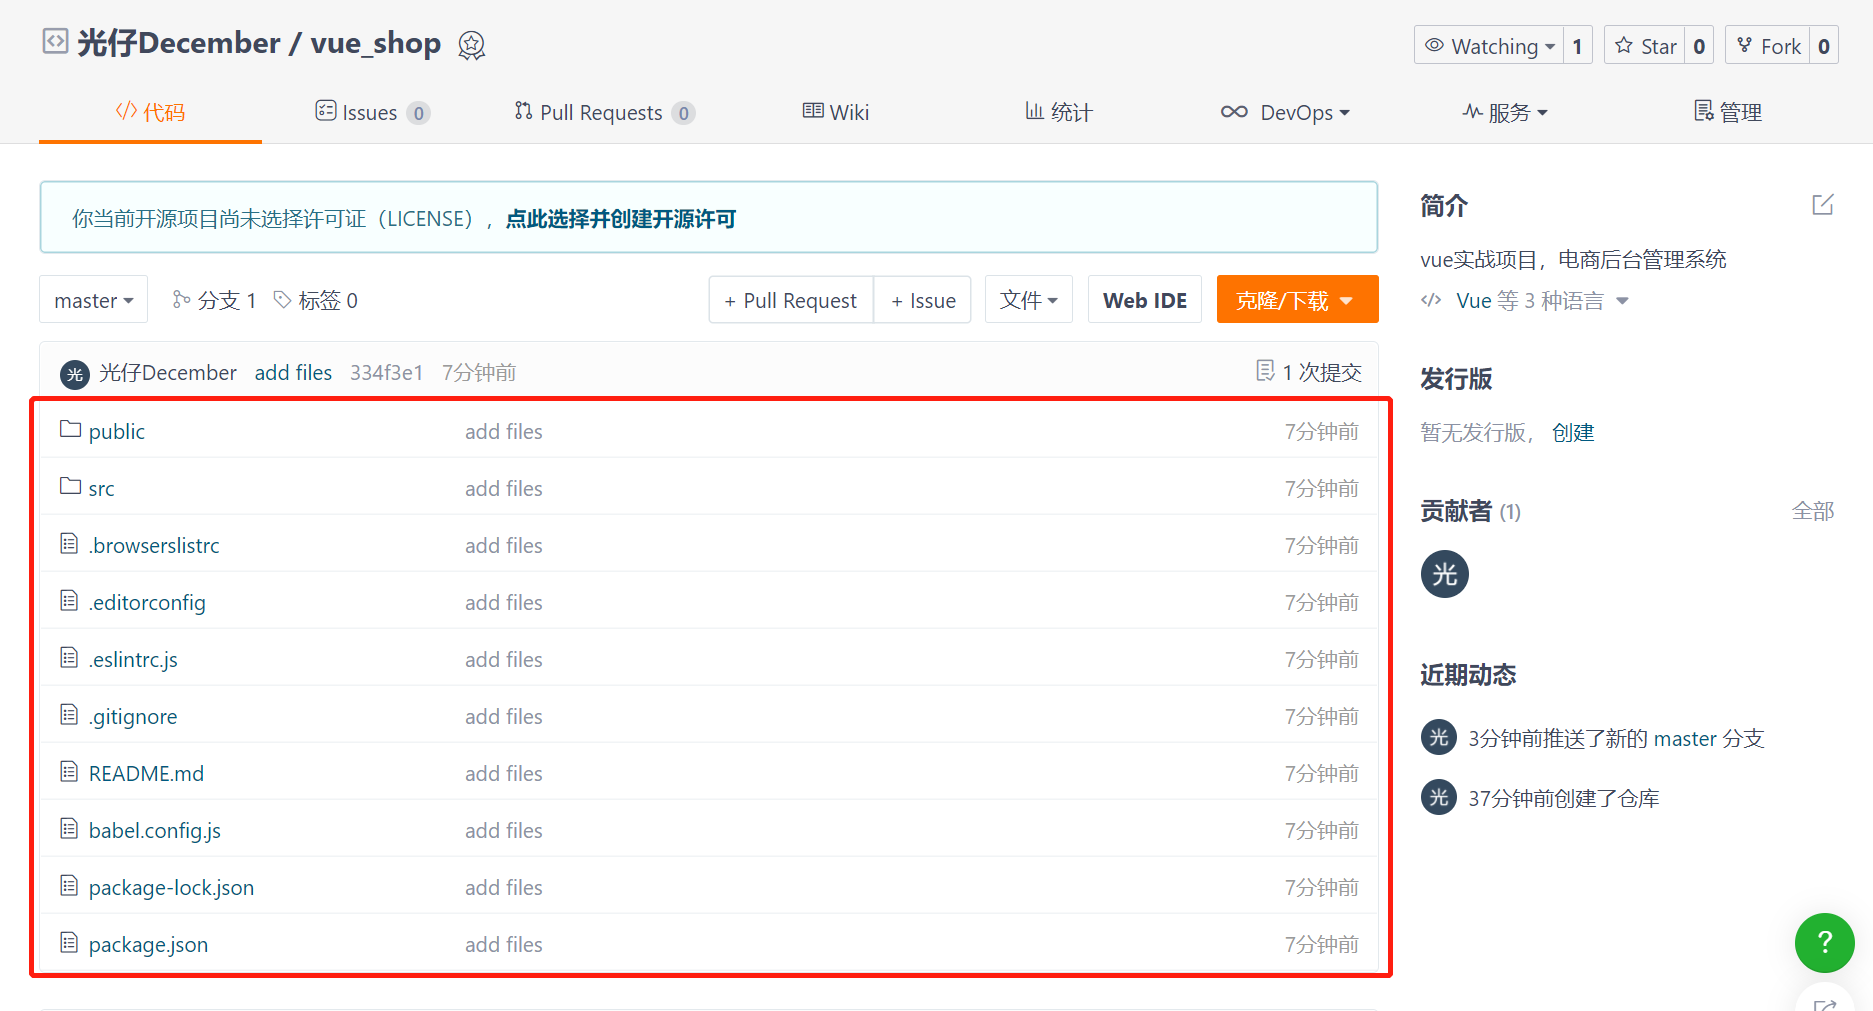Open the Pull Requests tab
The width and height of the screenshot is (1873, 1011).
click(601, 111)
